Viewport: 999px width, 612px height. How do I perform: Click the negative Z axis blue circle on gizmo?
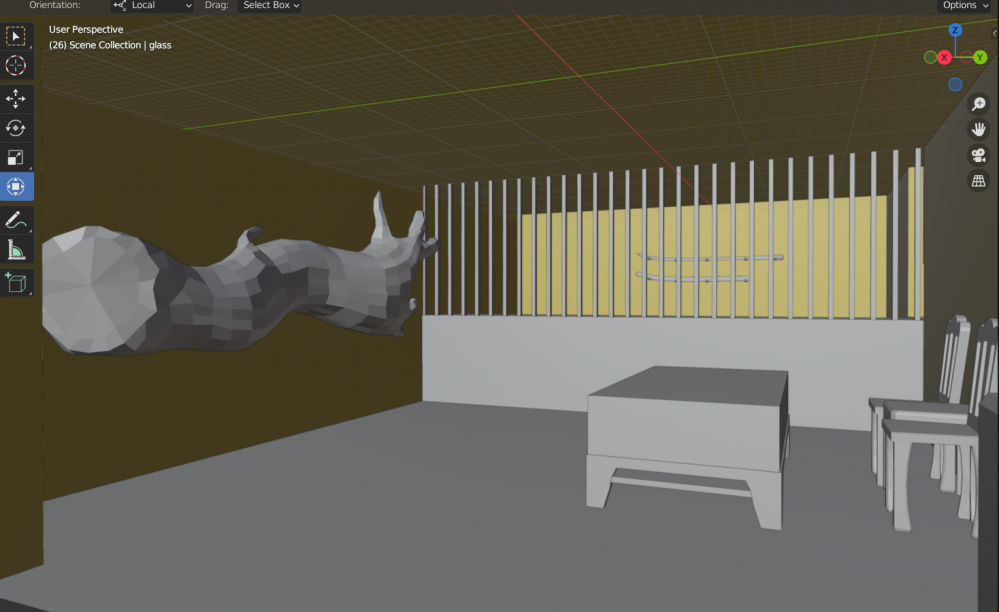point(955,84)
